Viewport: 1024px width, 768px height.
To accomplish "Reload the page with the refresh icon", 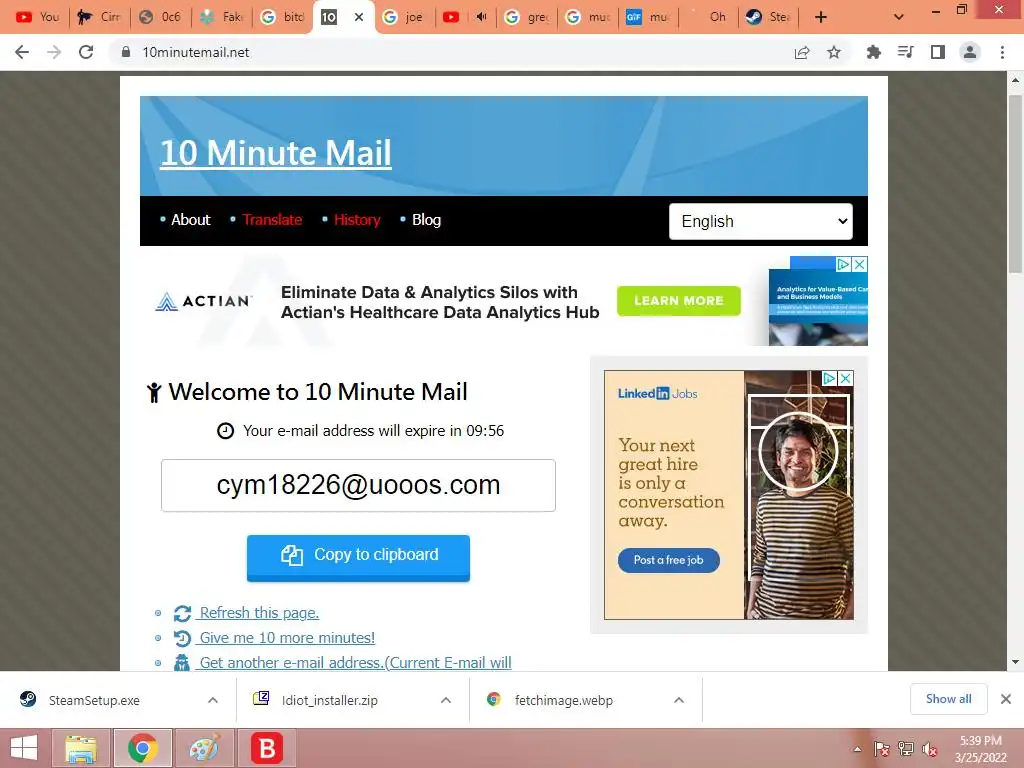I will [86, 52].
